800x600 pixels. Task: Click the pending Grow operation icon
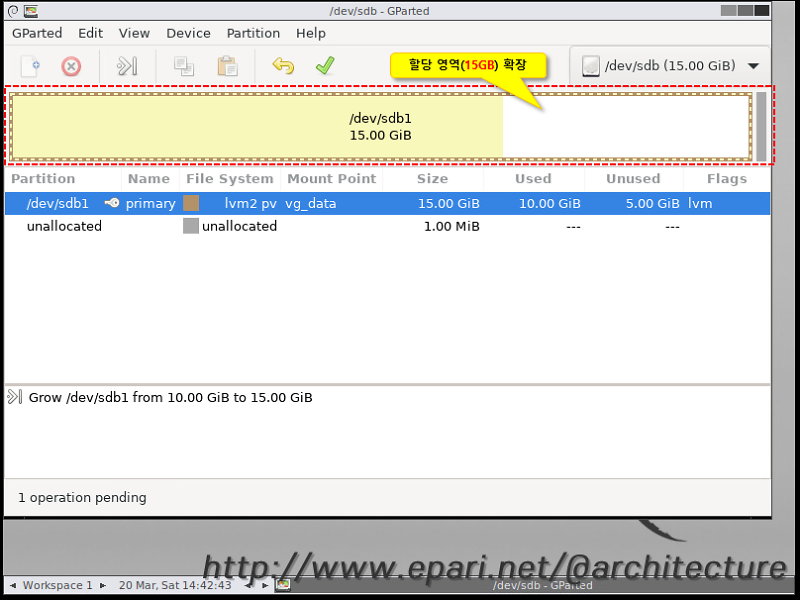pyautogui.click(x=15, y=397)
